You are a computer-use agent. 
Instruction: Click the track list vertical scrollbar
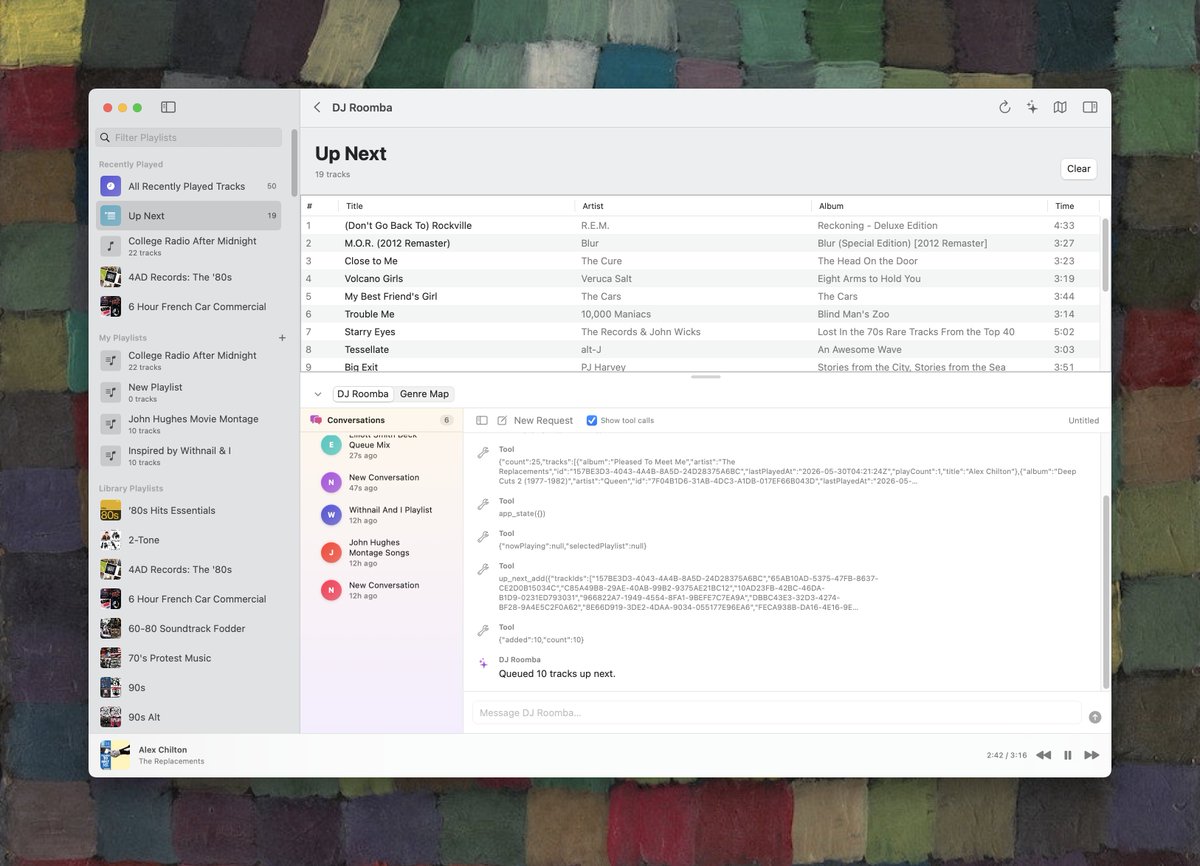(1105, 255)
